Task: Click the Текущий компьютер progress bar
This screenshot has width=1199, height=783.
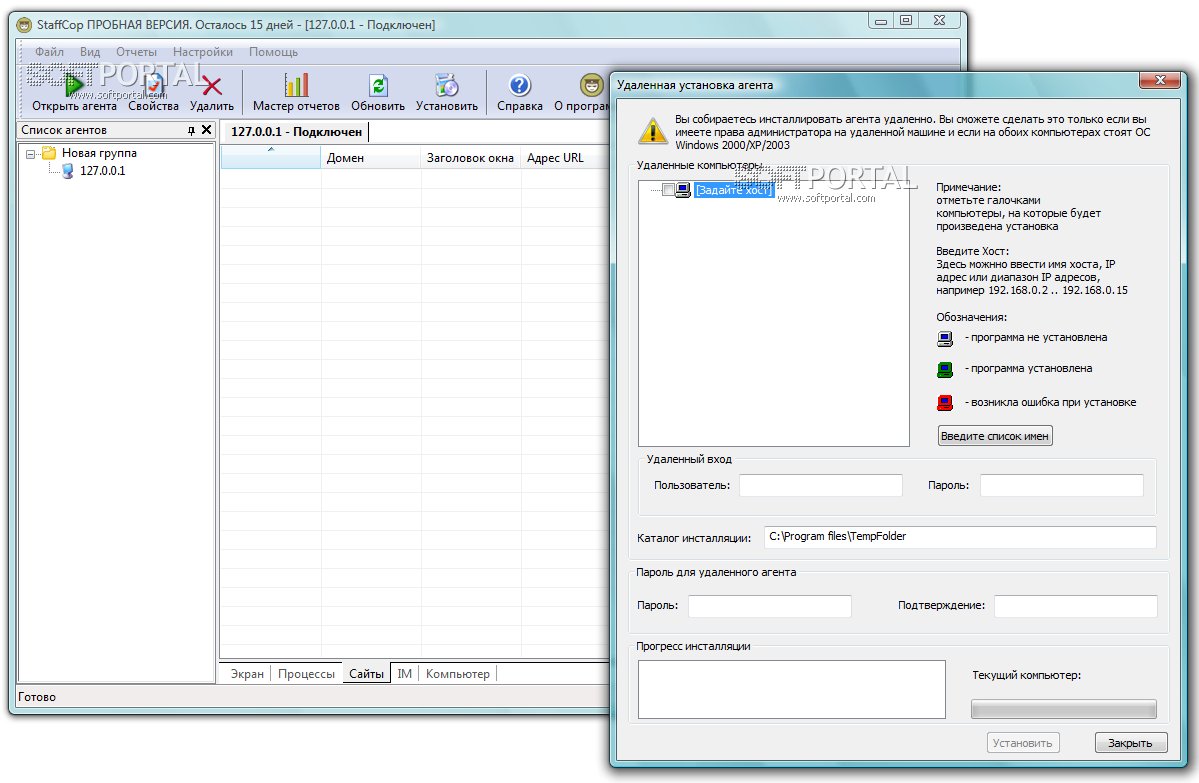Action: click(1064, 709)
